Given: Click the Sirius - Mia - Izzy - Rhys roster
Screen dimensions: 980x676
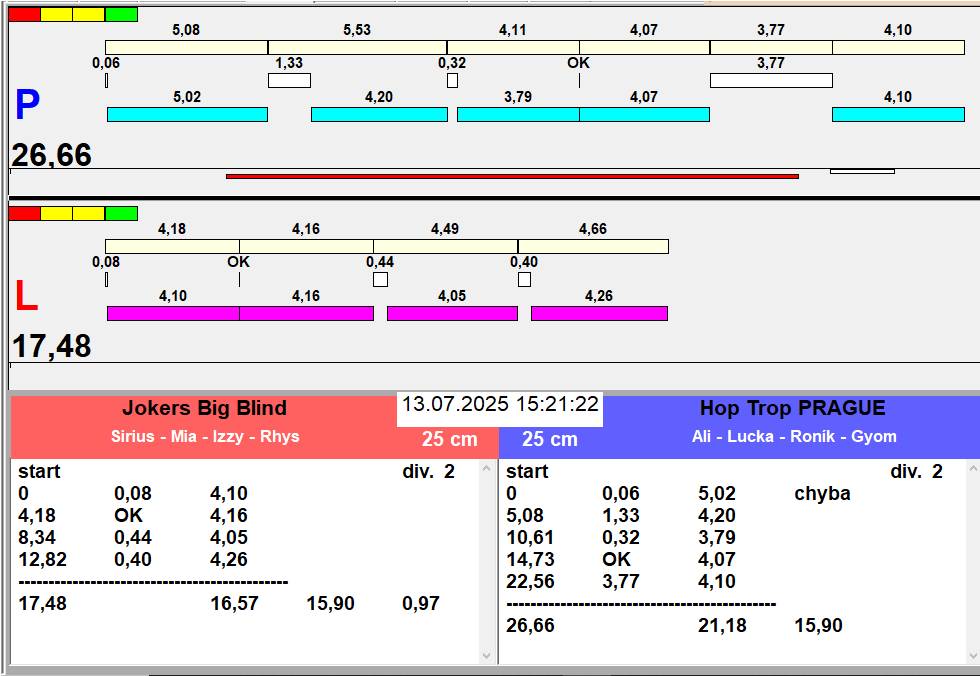Looking at the screenshot, I should (205, 436).
